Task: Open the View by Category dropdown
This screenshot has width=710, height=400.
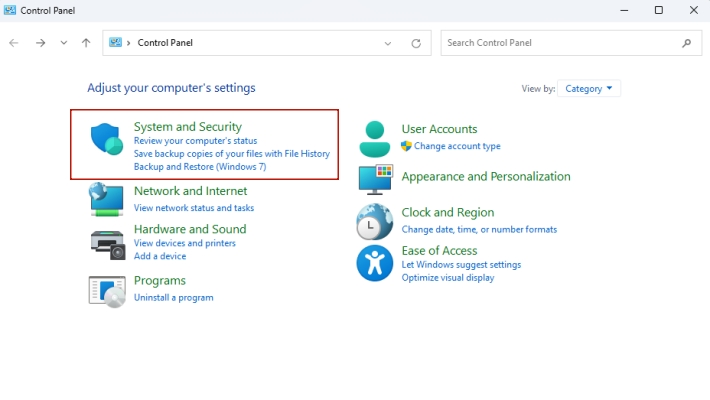Action: coord(589,88)
